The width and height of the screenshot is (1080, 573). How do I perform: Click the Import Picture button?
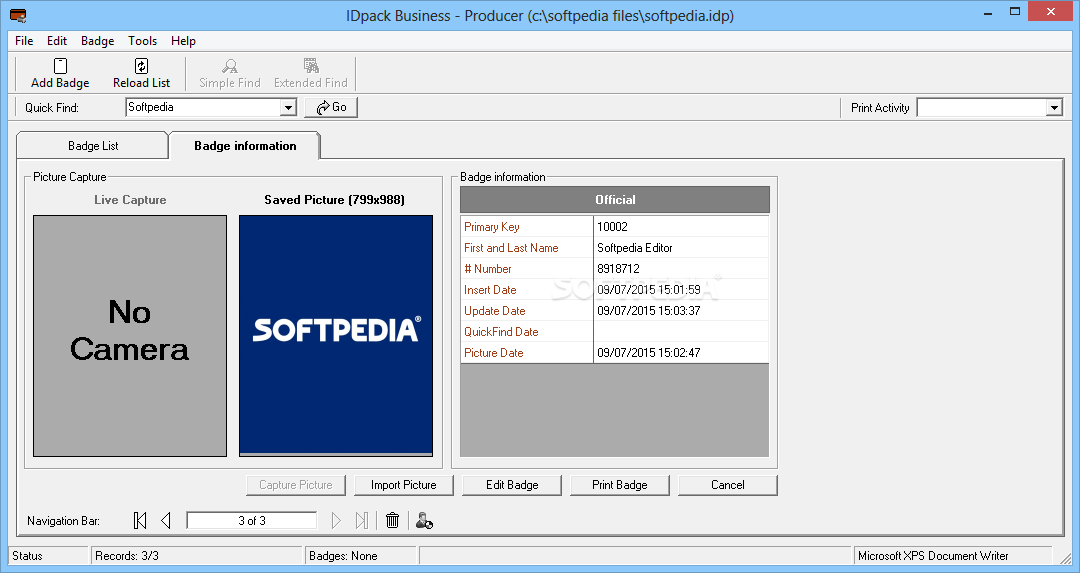pos(404,485)
